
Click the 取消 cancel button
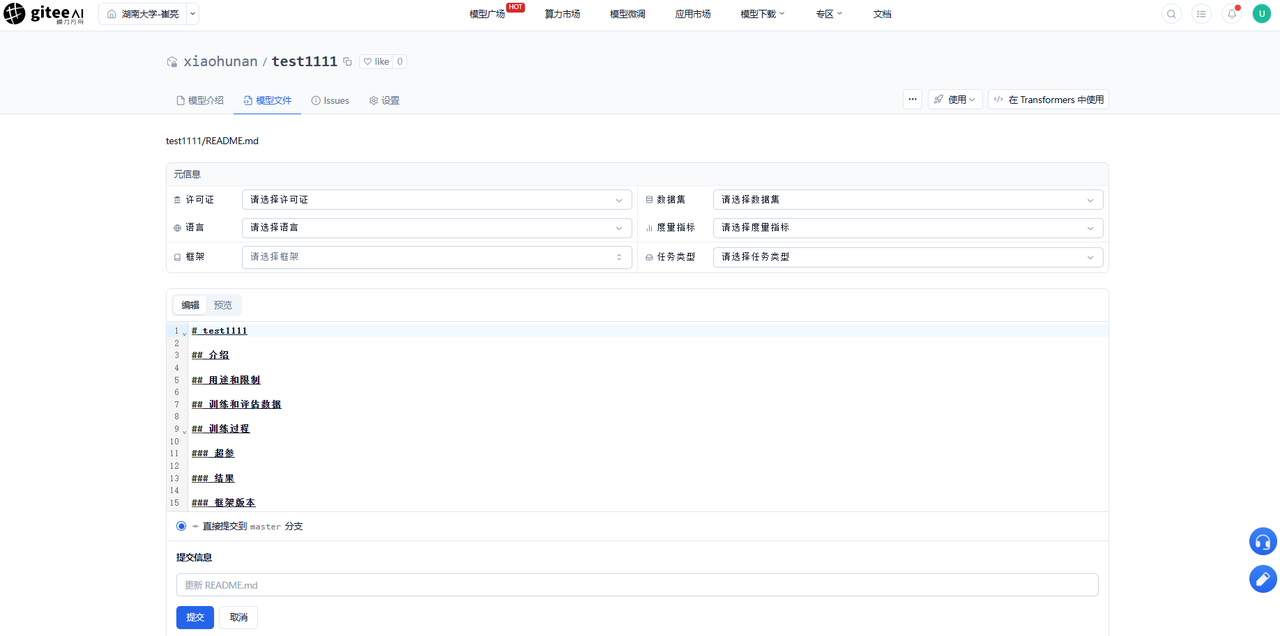coord(239,617)
